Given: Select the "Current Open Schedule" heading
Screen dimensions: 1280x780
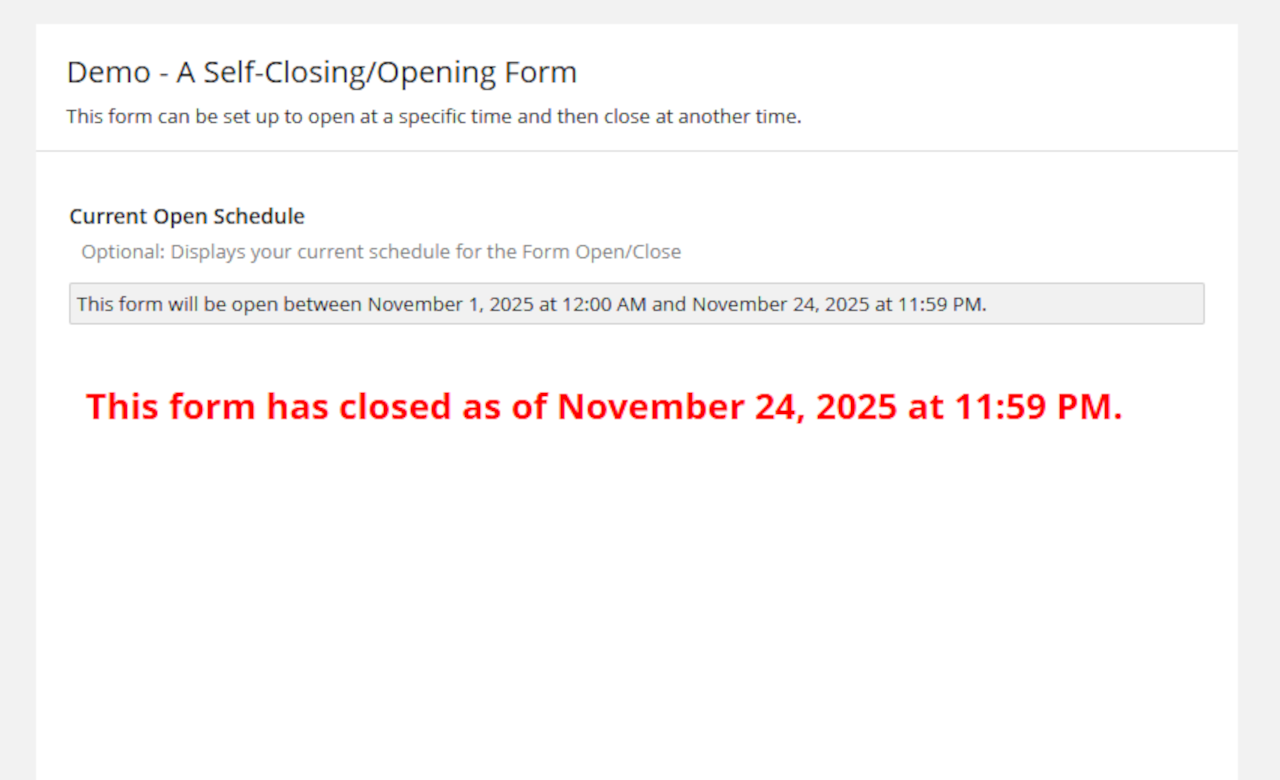Looking at the screenshot, I should [x=187, y=216].
